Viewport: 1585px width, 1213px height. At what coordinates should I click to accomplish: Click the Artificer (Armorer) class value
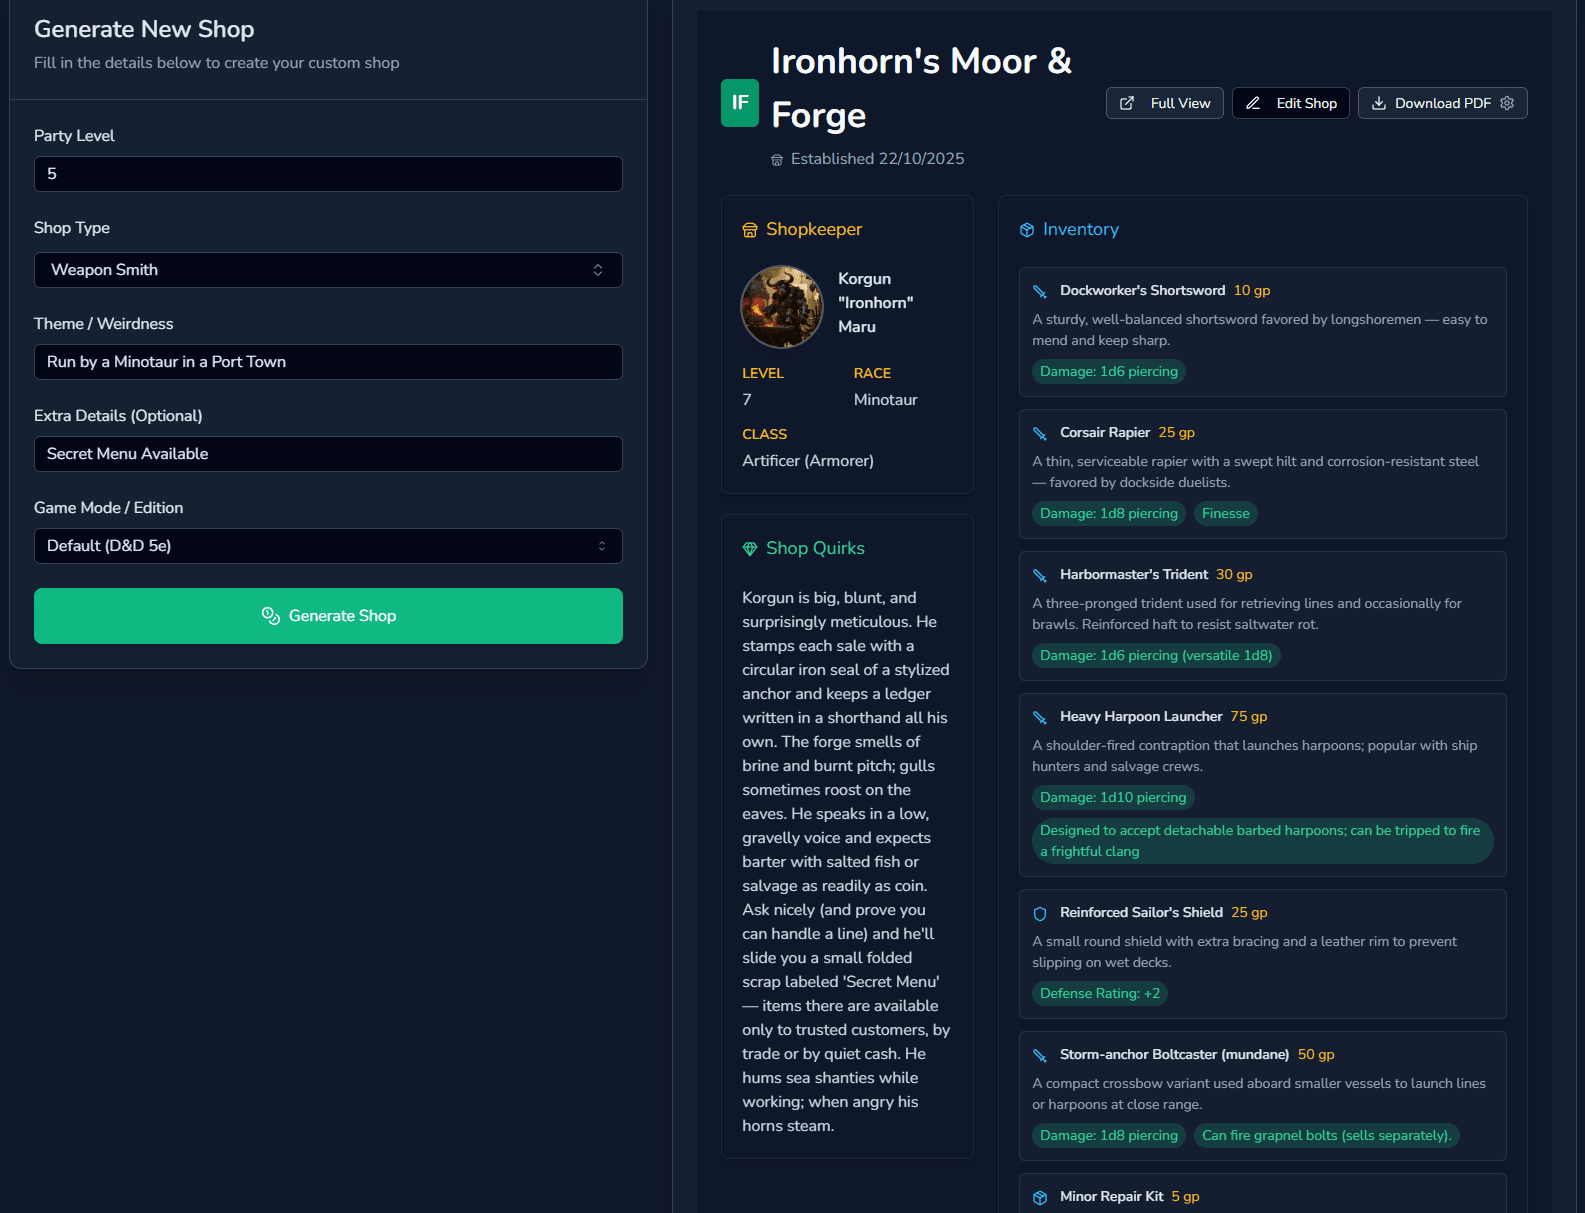pyautogui.click(x=808, y=461)
